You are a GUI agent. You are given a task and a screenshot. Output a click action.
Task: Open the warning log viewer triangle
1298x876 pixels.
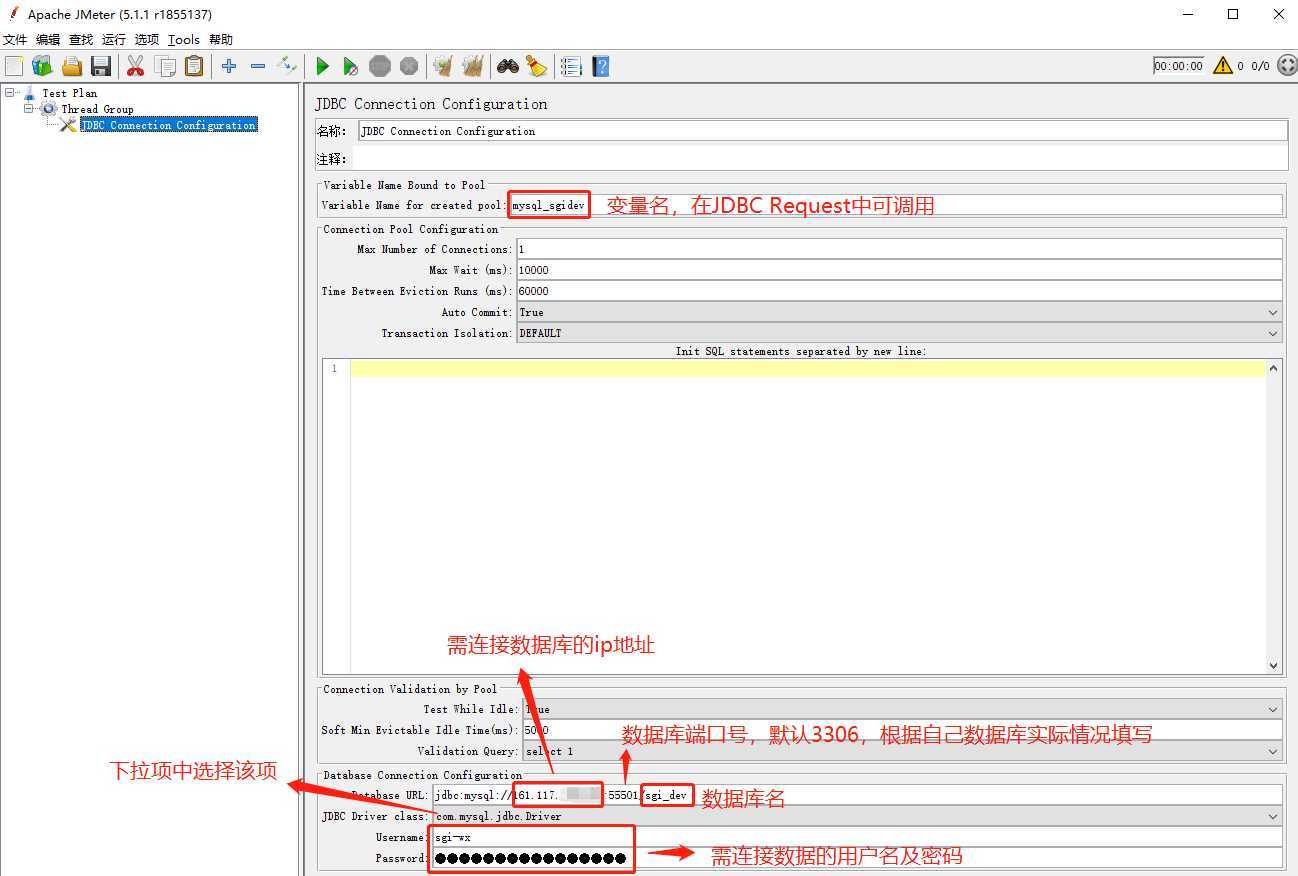click(x=1223, y=66)
